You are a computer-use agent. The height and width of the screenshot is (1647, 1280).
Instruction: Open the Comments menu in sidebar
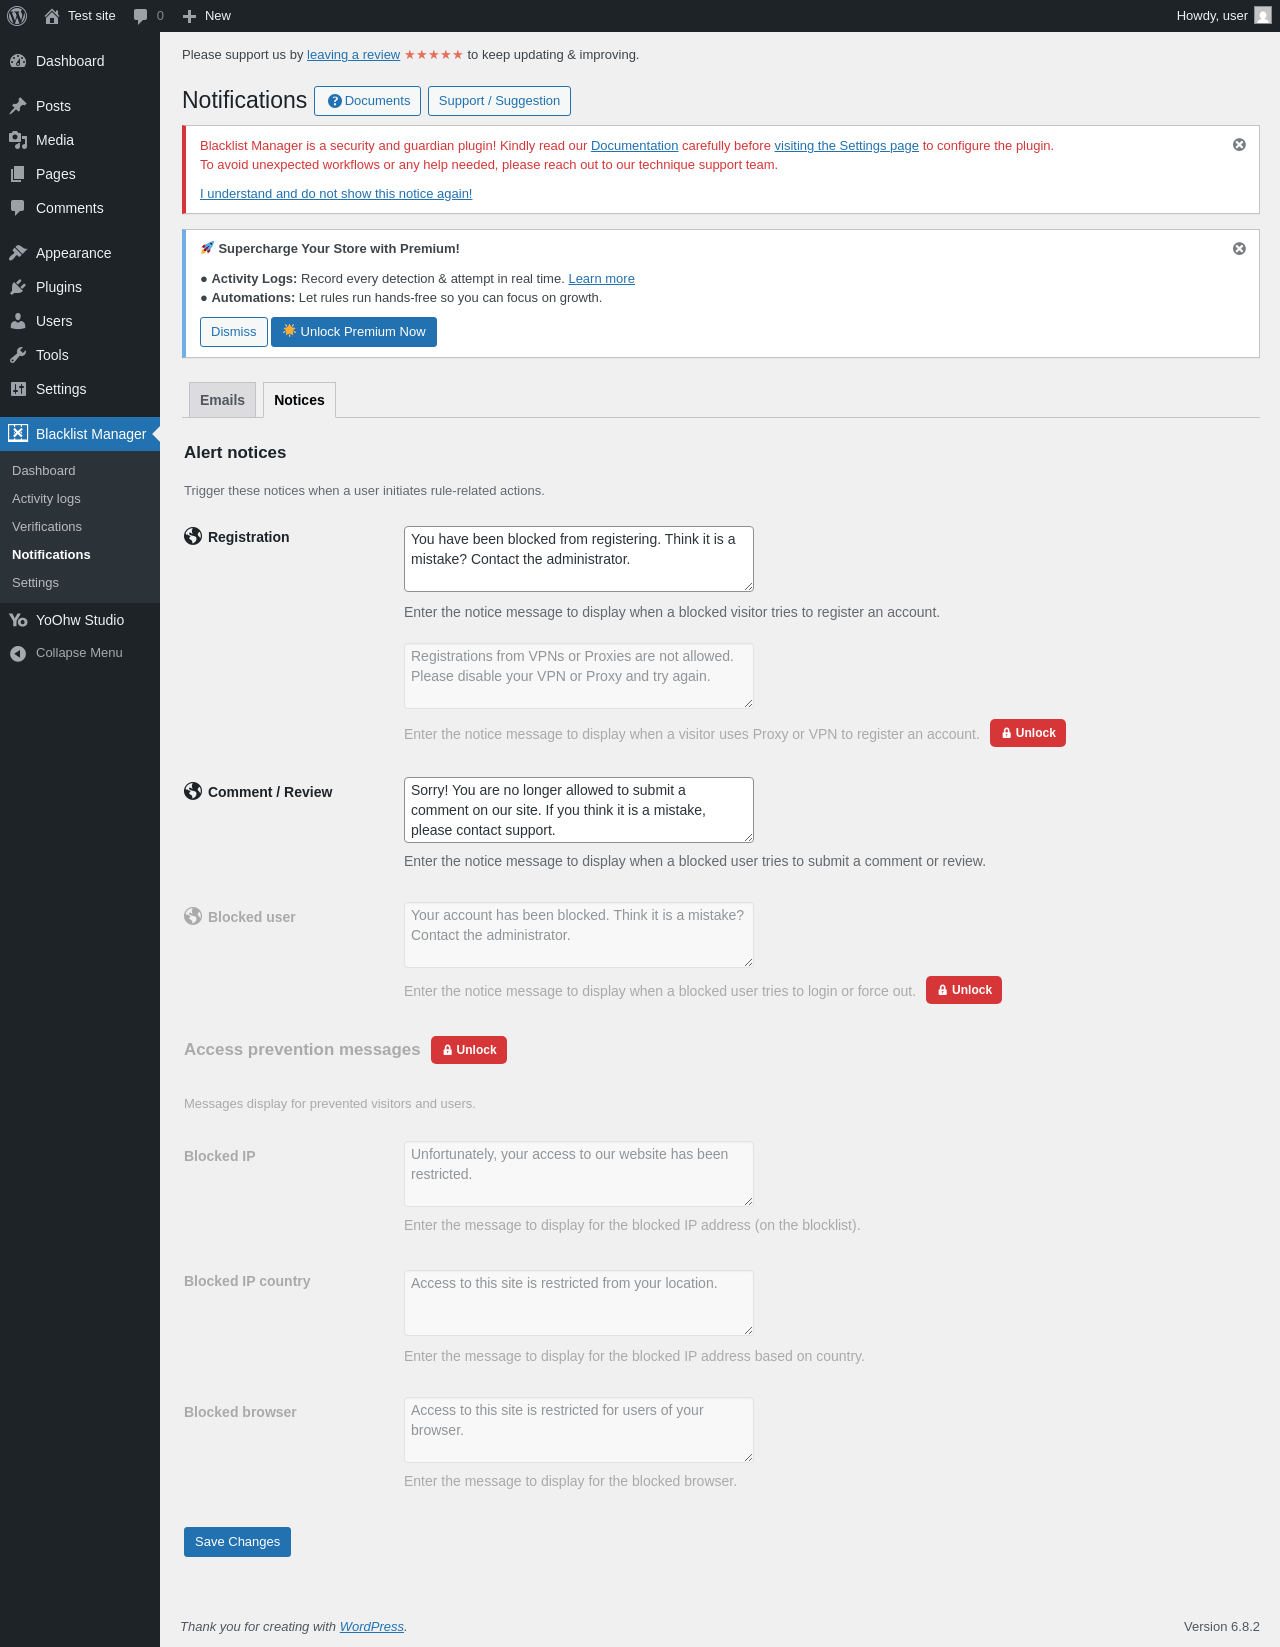point(80,208)
